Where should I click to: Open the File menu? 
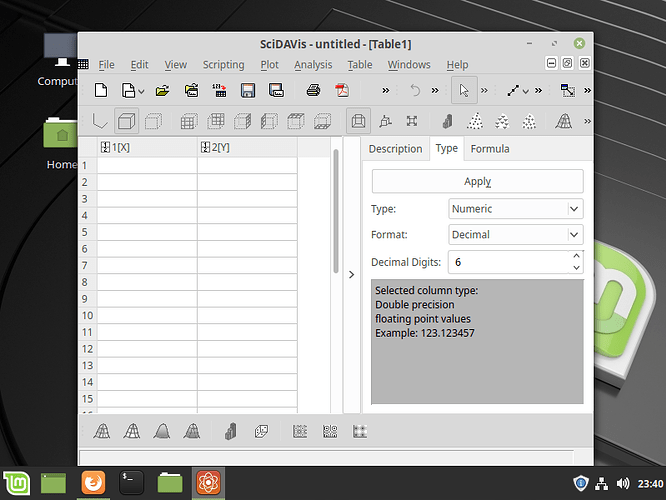click(x=106, y=65)
